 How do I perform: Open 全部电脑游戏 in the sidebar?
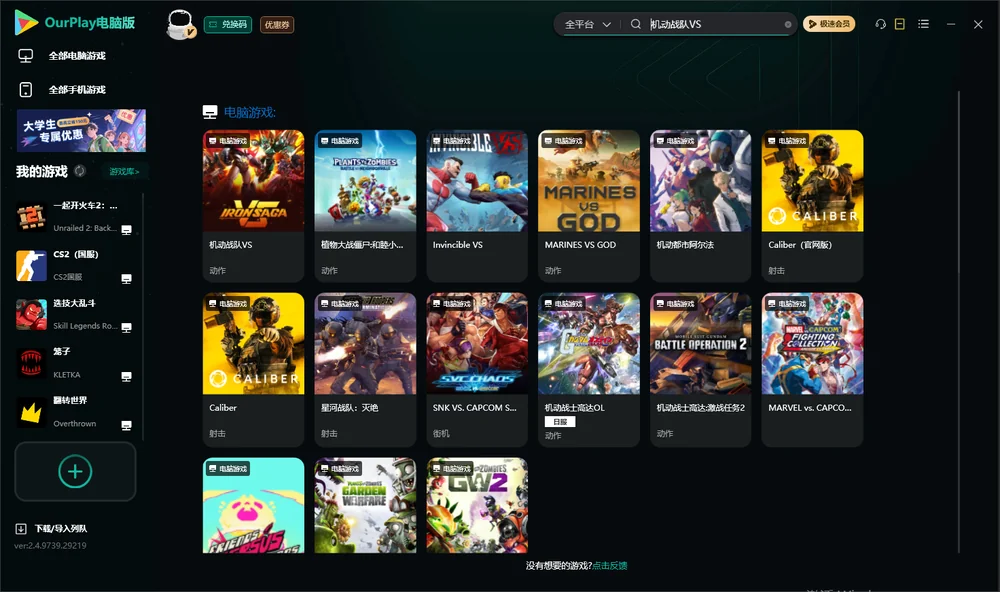tap(77, 56)
